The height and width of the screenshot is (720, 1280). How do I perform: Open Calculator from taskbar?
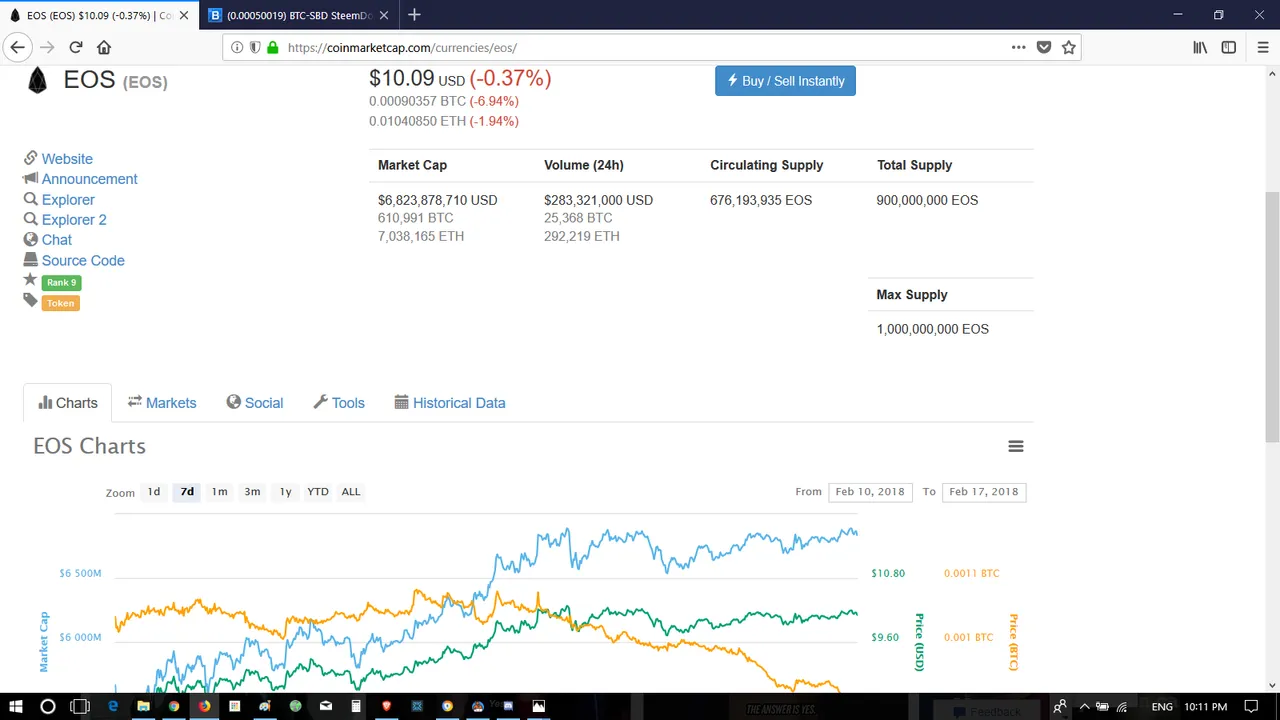pyautogui.click(x=355, y=706)
